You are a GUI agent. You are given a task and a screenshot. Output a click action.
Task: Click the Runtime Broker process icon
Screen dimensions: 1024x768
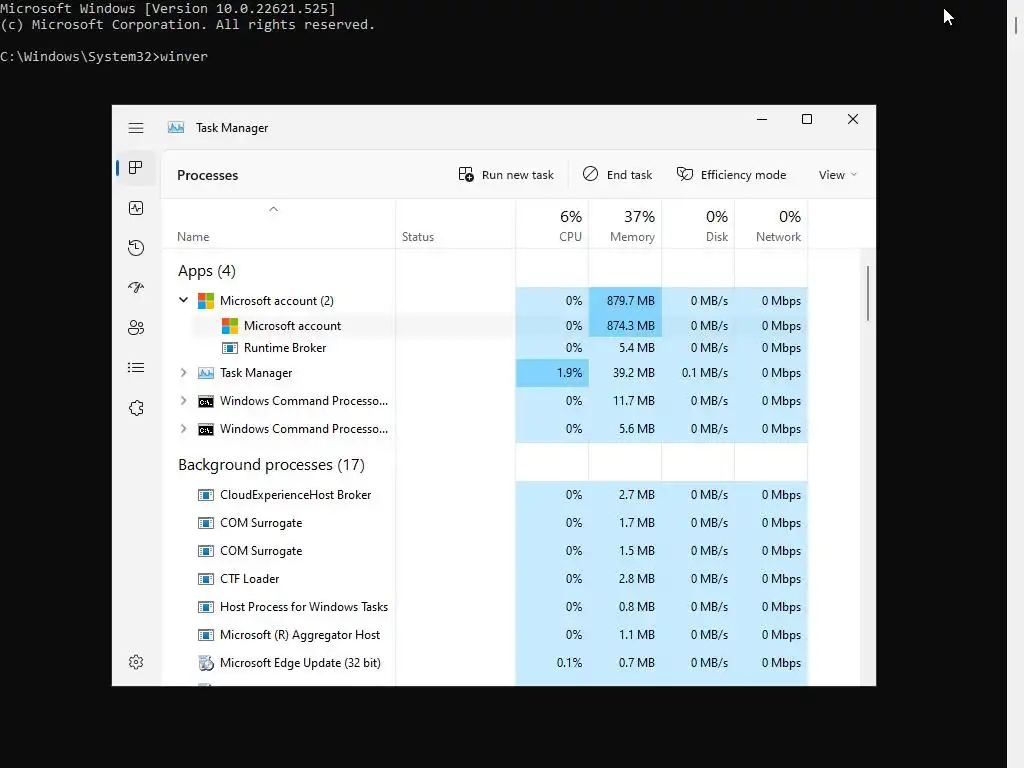tap(230, 348)
